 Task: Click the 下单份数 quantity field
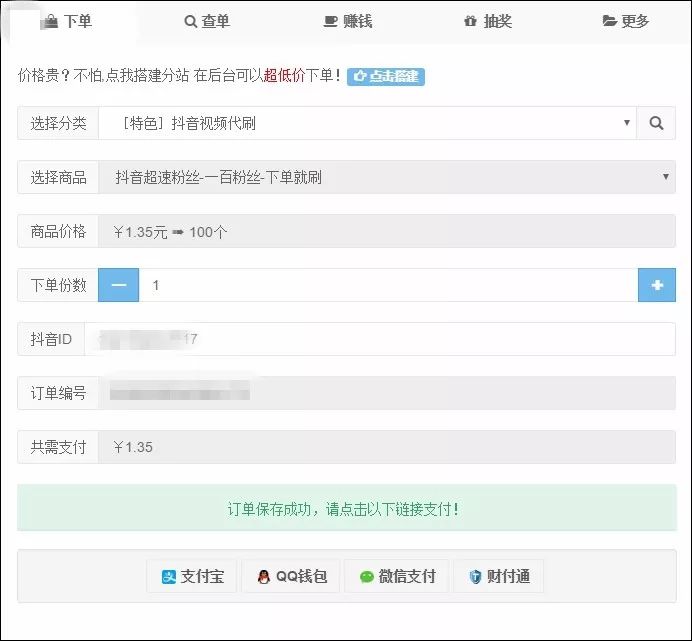[388, 285]
